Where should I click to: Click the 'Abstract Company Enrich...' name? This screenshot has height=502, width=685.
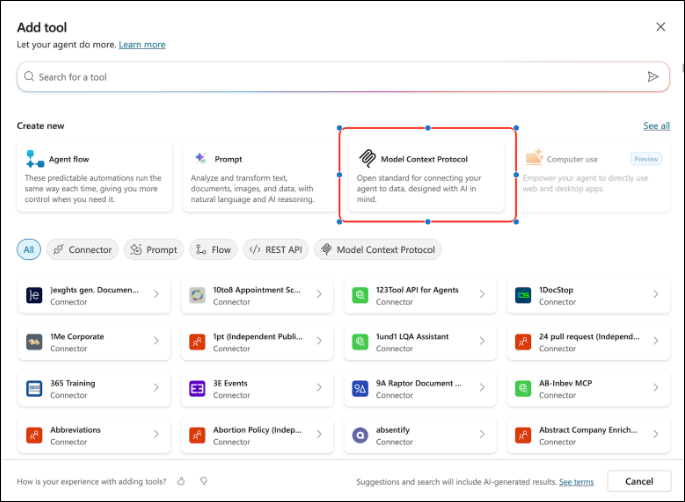[x=588, y=430]
